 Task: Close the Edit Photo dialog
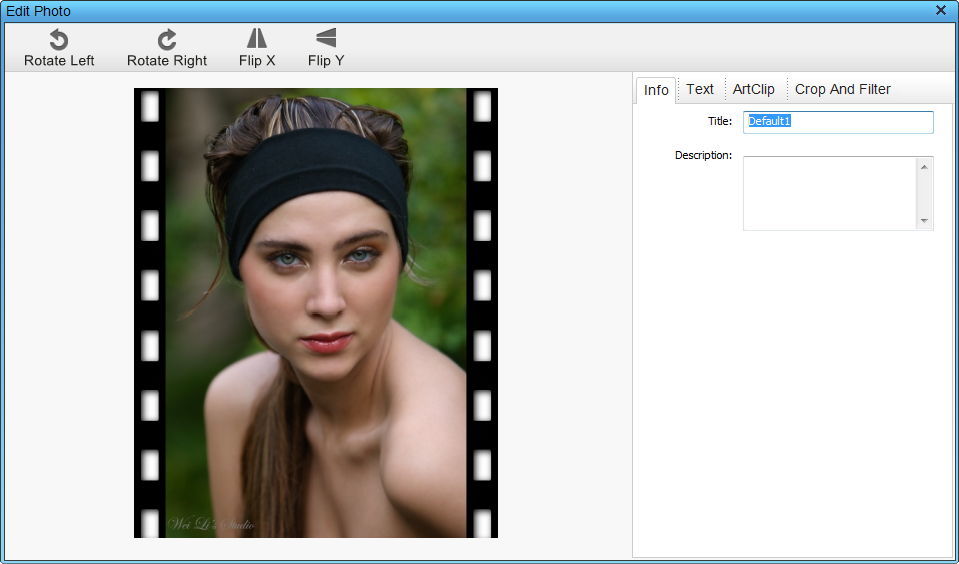pos(941,10)
